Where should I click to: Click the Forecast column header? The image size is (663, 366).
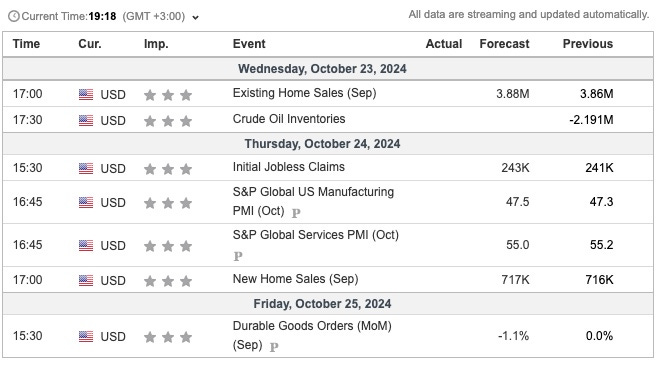(504, 44)
